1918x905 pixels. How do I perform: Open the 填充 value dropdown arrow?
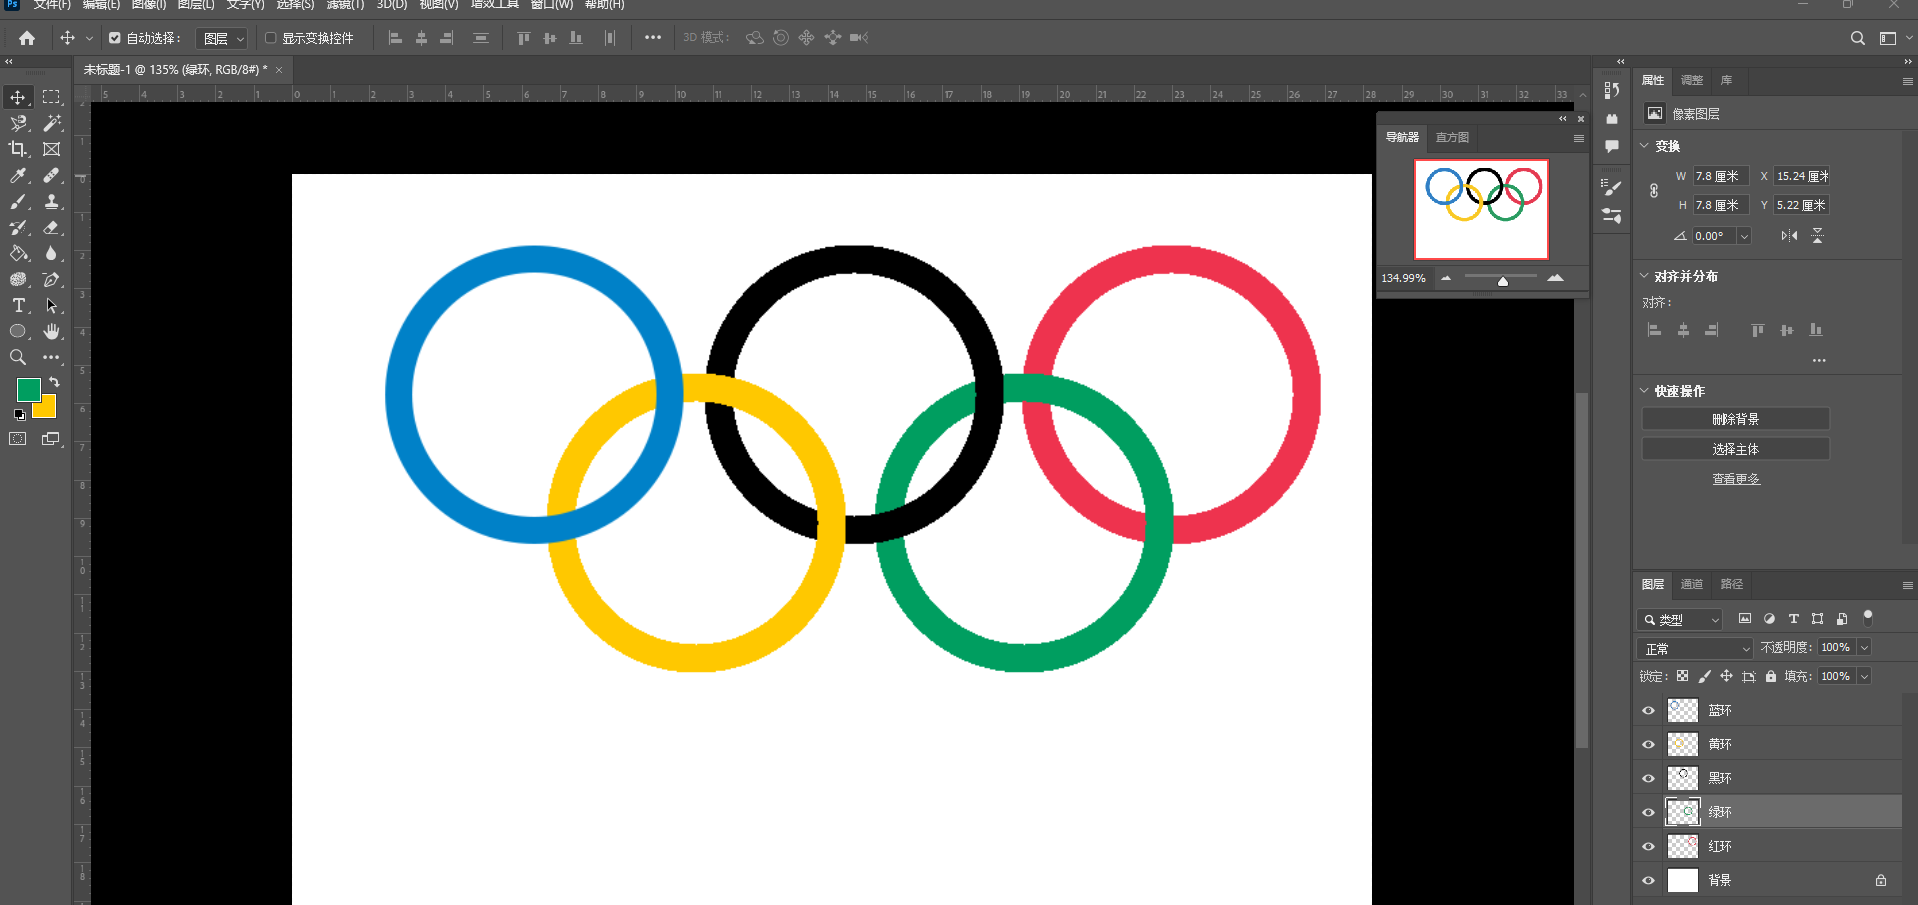(1864, 677)
